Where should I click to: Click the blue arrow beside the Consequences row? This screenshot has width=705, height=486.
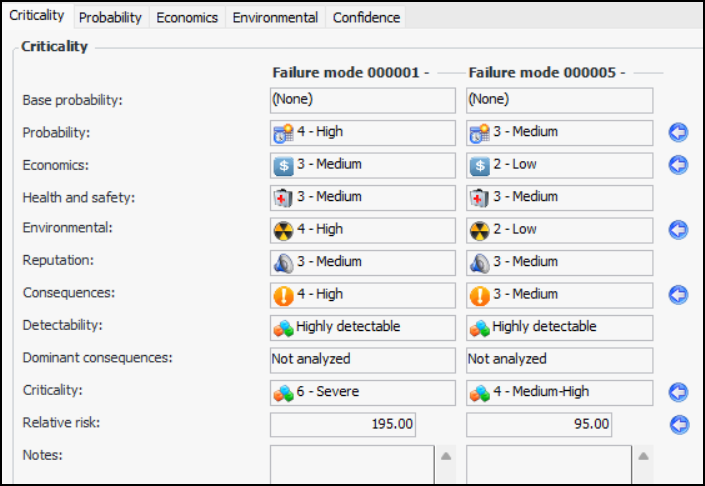pyautogui.click(x=679, y=295)
